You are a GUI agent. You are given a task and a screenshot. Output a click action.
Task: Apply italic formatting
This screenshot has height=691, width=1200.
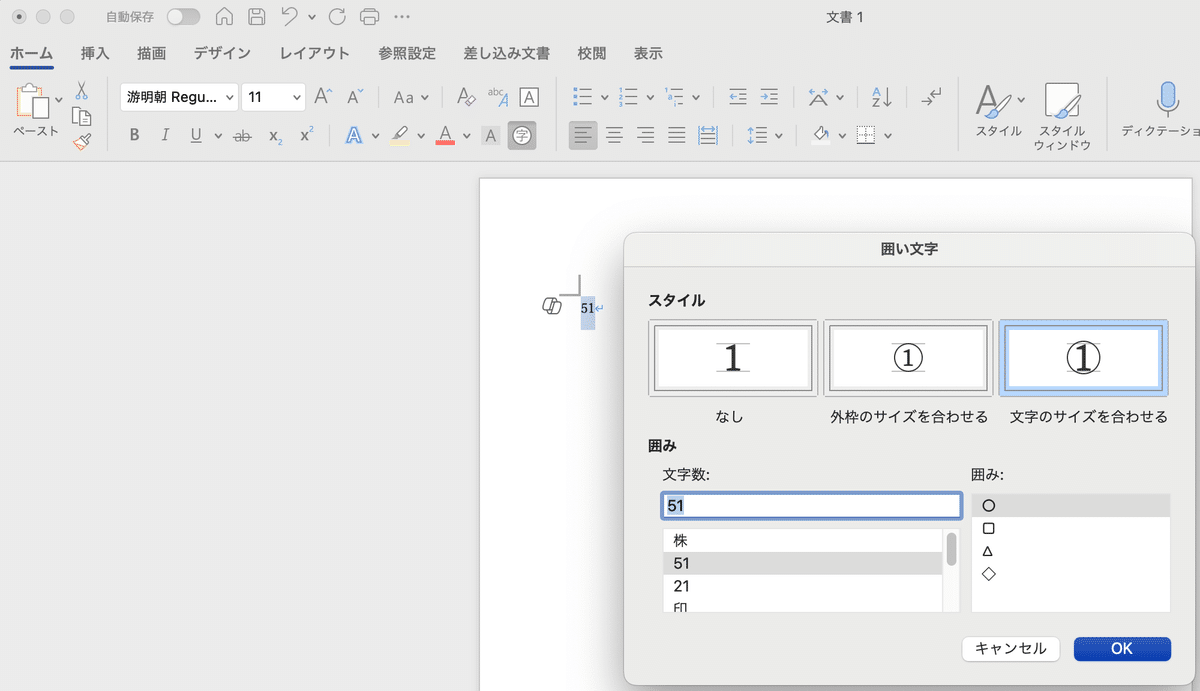165,136
